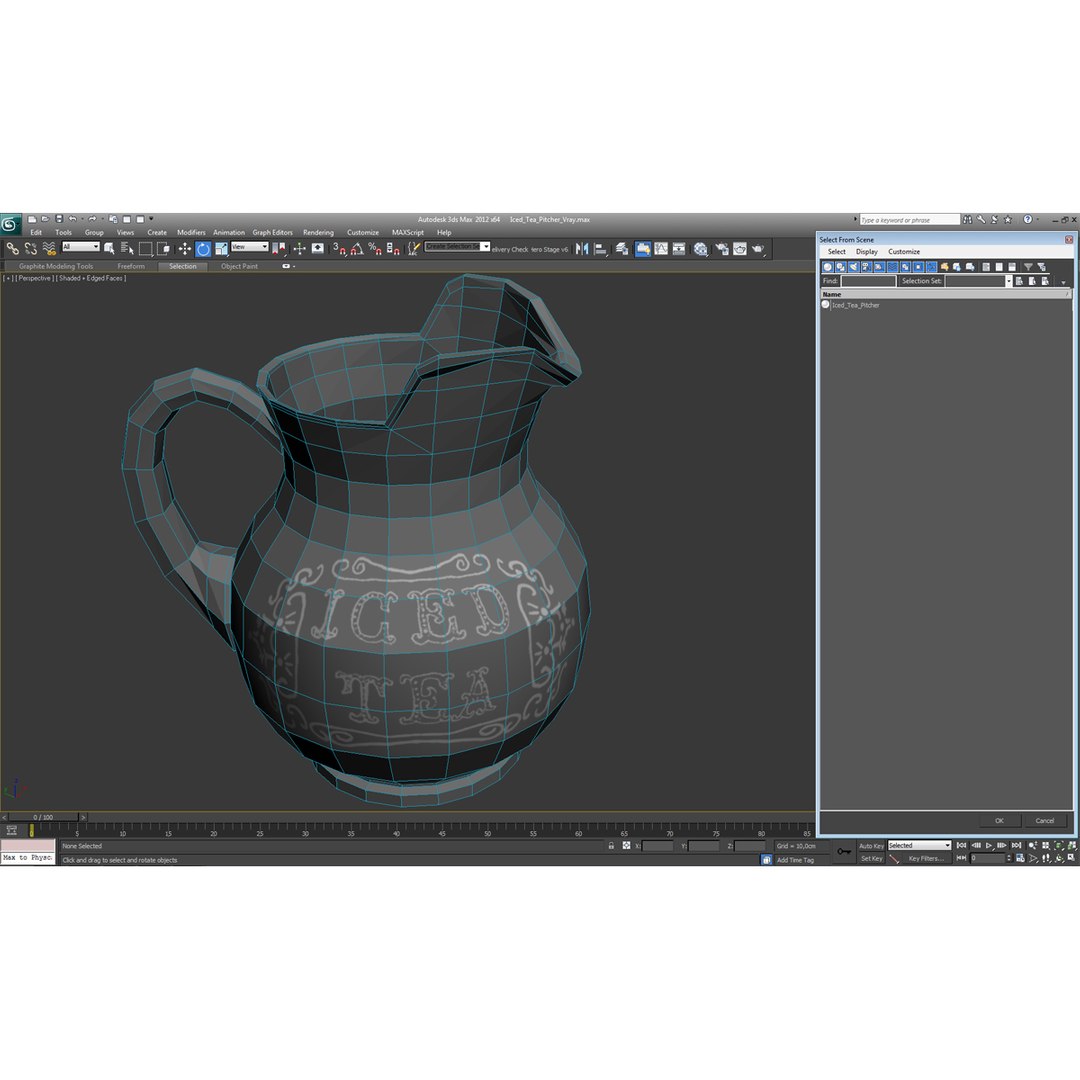Toggle the Selection Lock padlock
1080x1080 pixels.
[x=611, y=845]
